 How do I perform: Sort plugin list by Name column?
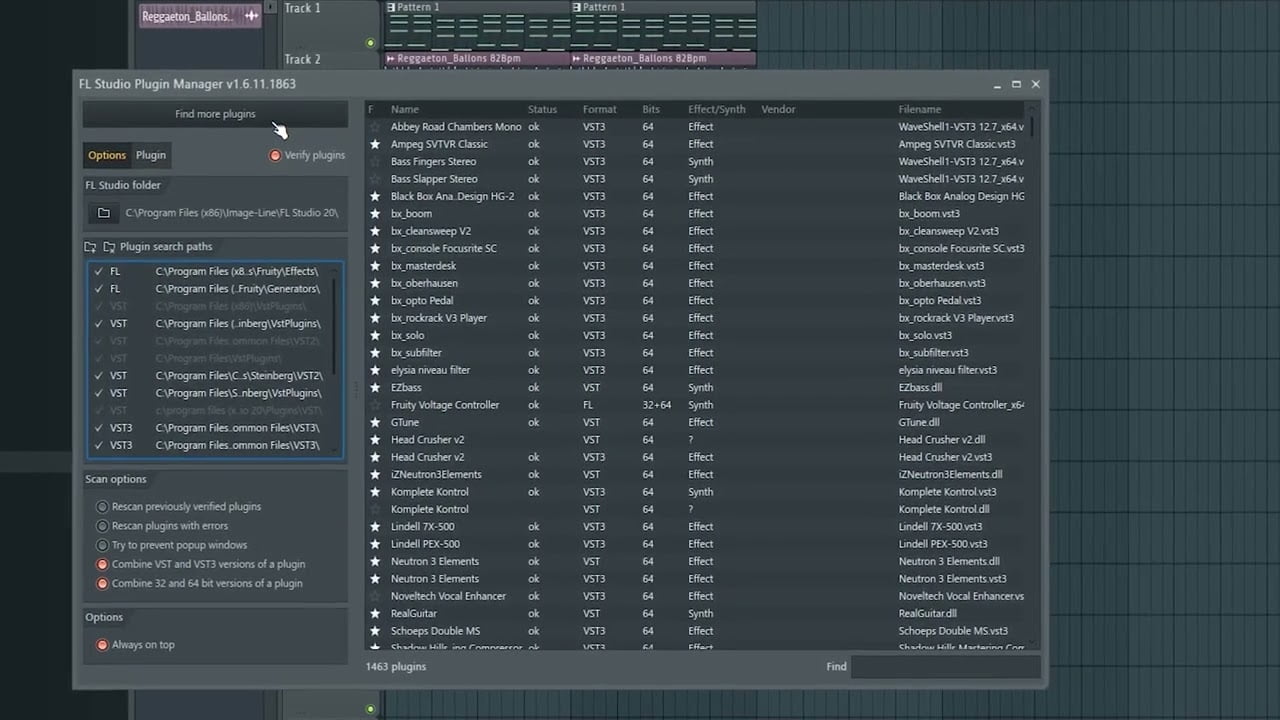[405, 109]
